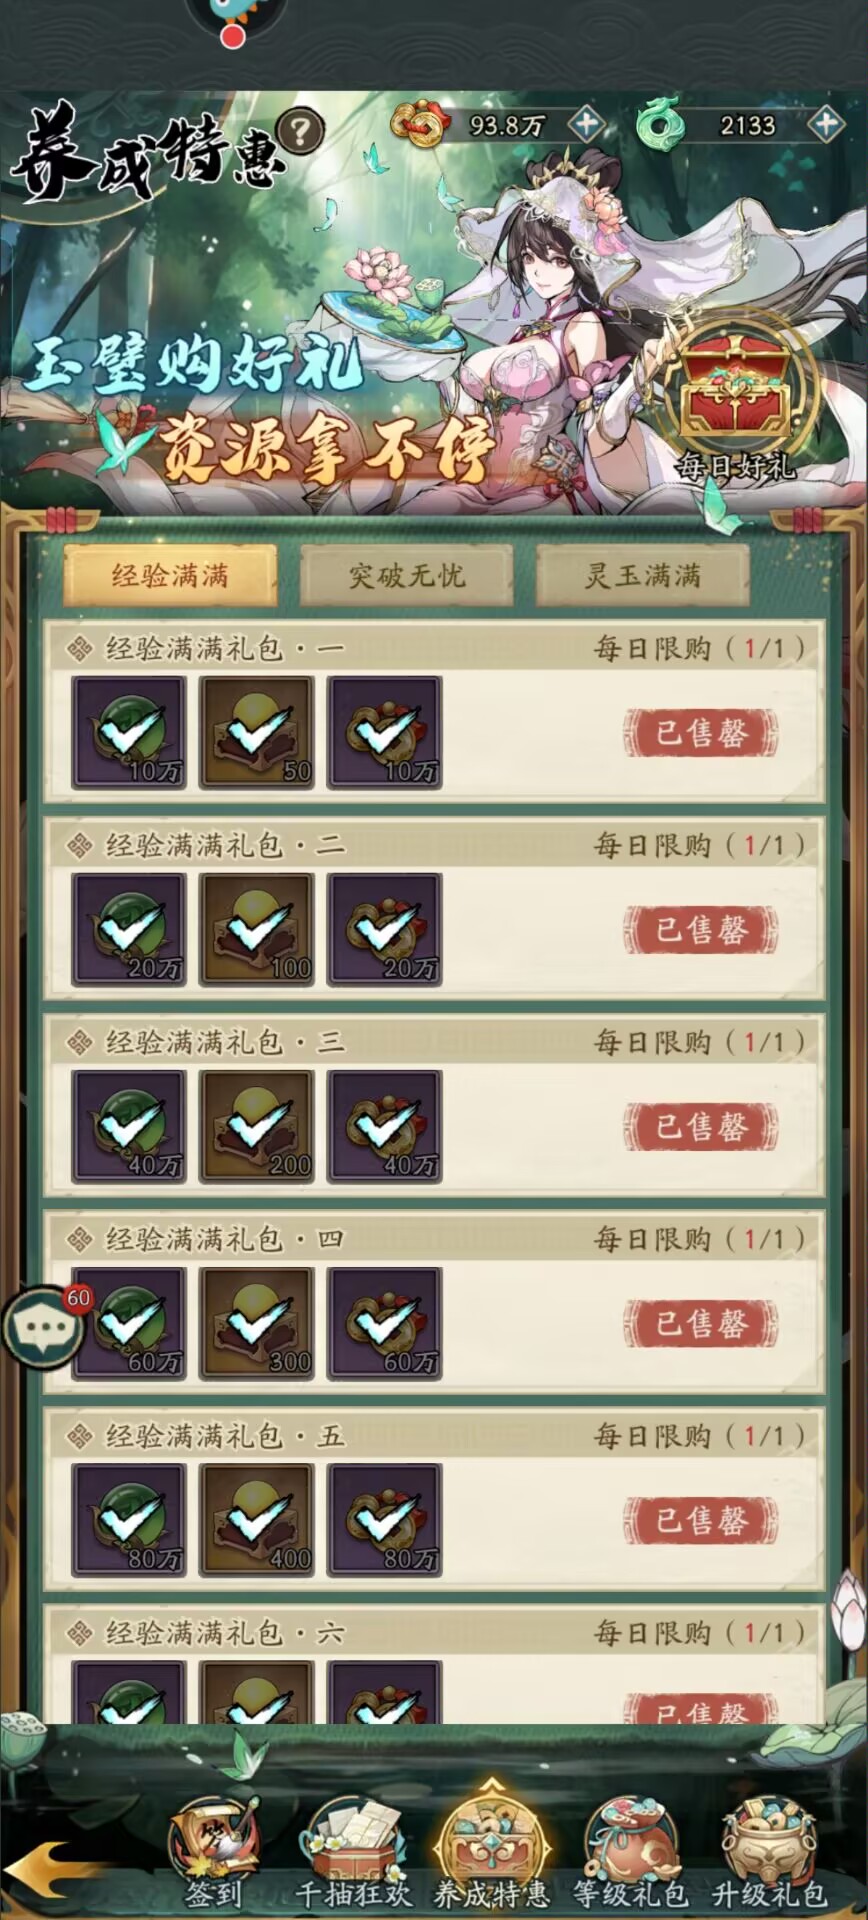Viewport: 868px width, 1920px height.
Task: Open the help question mark icon
Action: [x=300, y=130]
